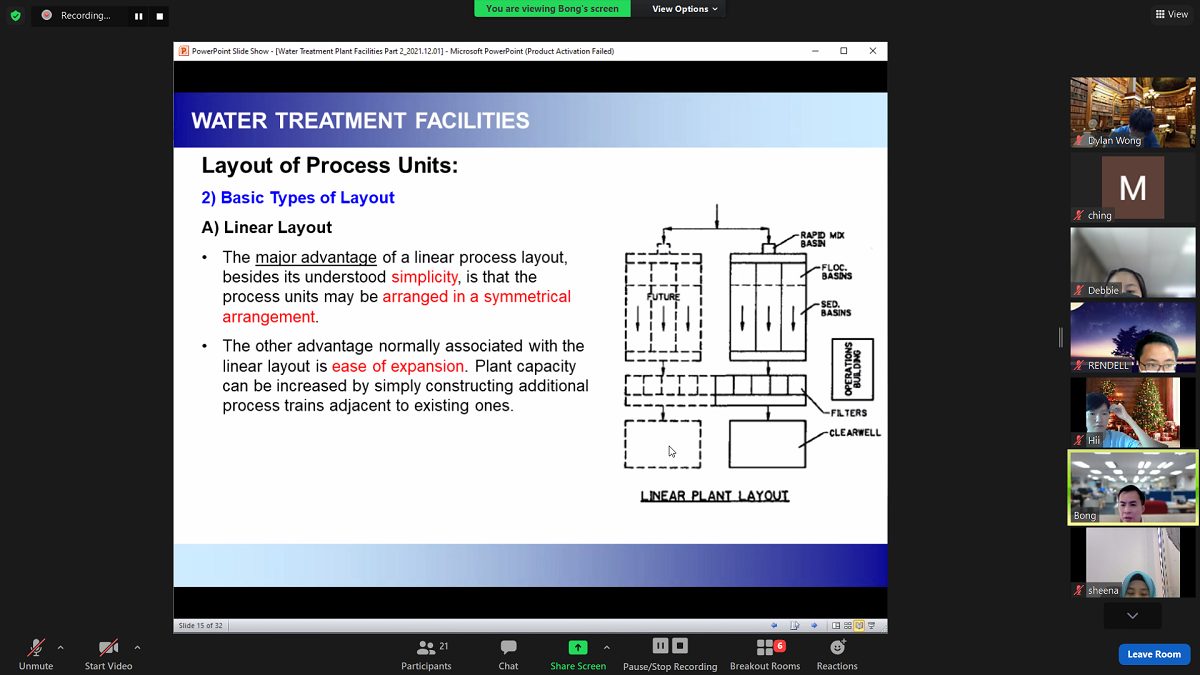
Task: Select Dylan Wong's video thumbnail
Action: point(1133,113)
